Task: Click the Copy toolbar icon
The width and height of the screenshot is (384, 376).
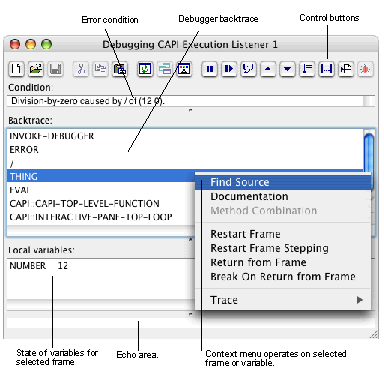Action: pos(100,69)
